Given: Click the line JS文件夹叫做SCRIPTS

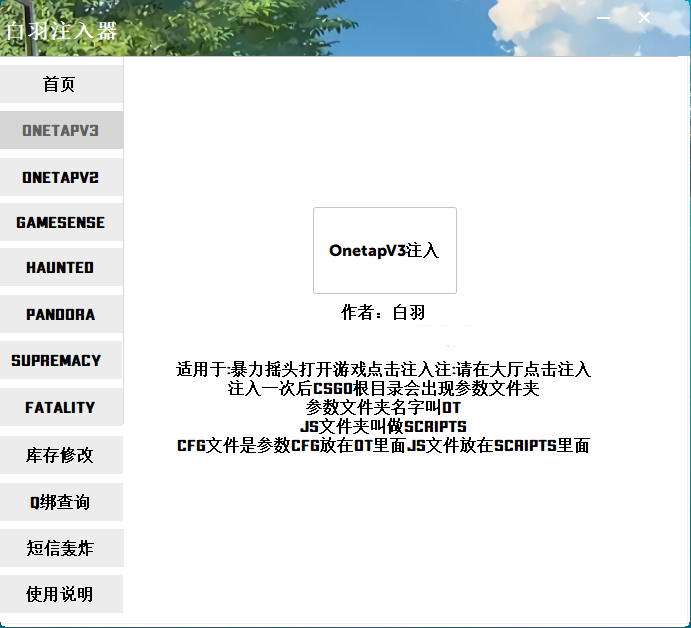Looking at the screenshot, I should [383, 427].
